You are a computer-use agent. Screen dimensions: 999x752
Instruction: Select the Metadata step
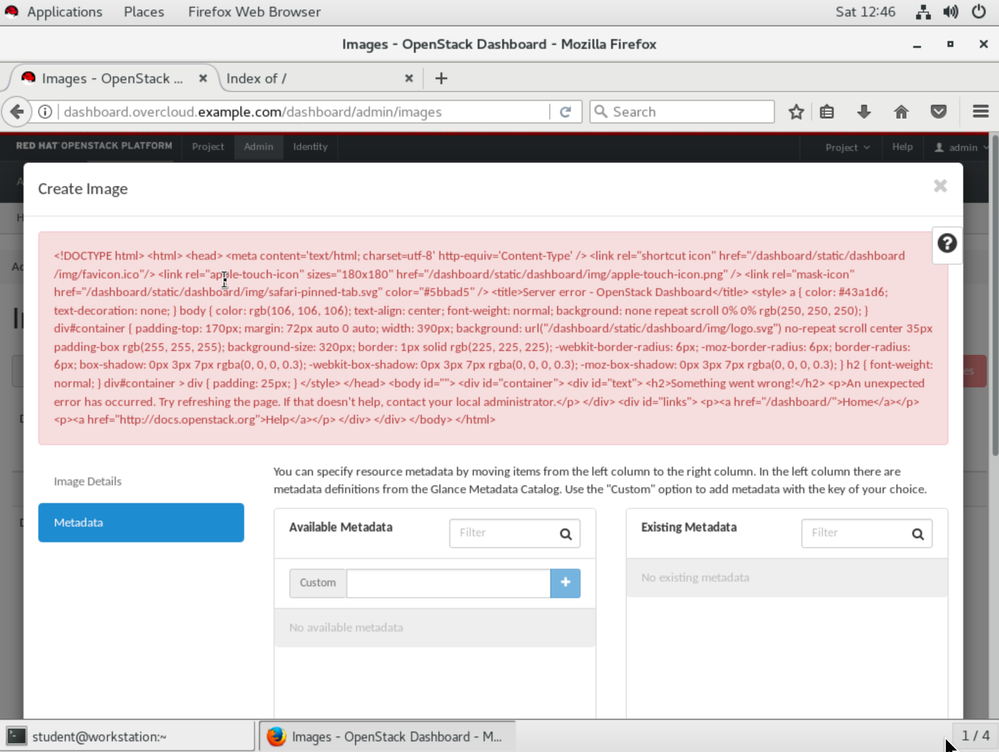(141, 523)
